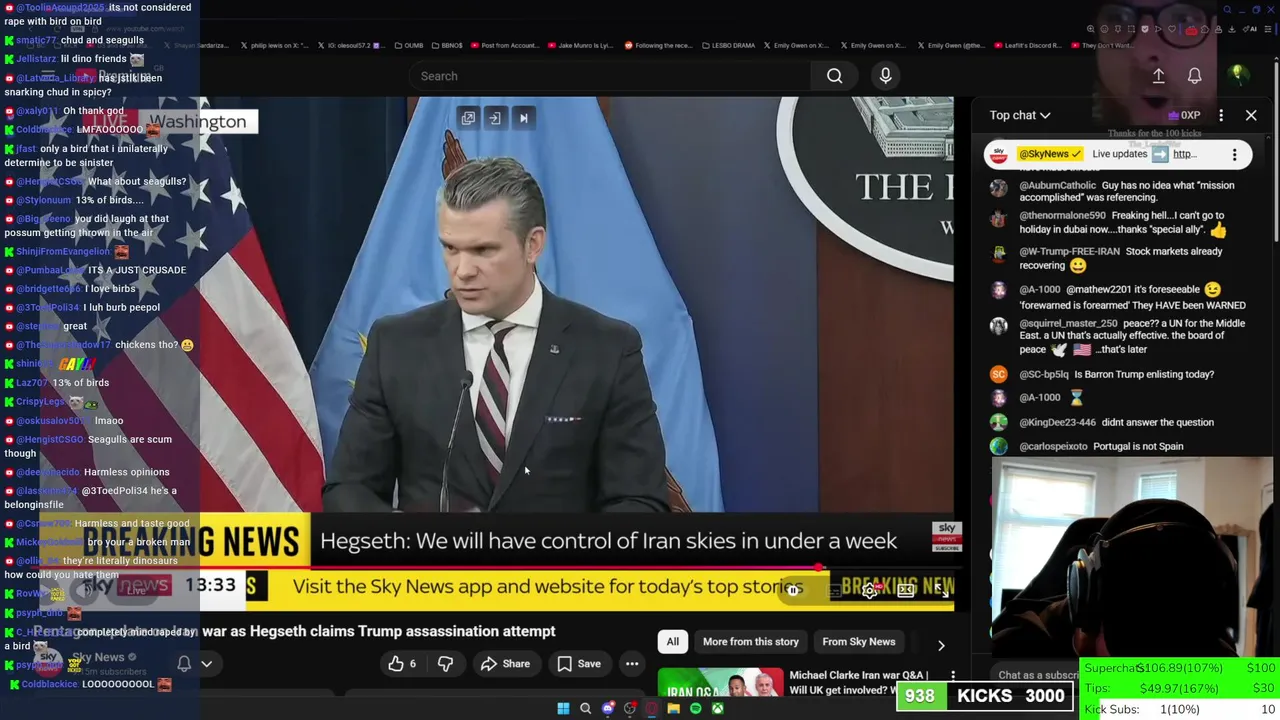The width and height of the screenshot is (1280, 720).
Task: Open the Jake Munro bookmark
Action: click(x=580, y=45)
